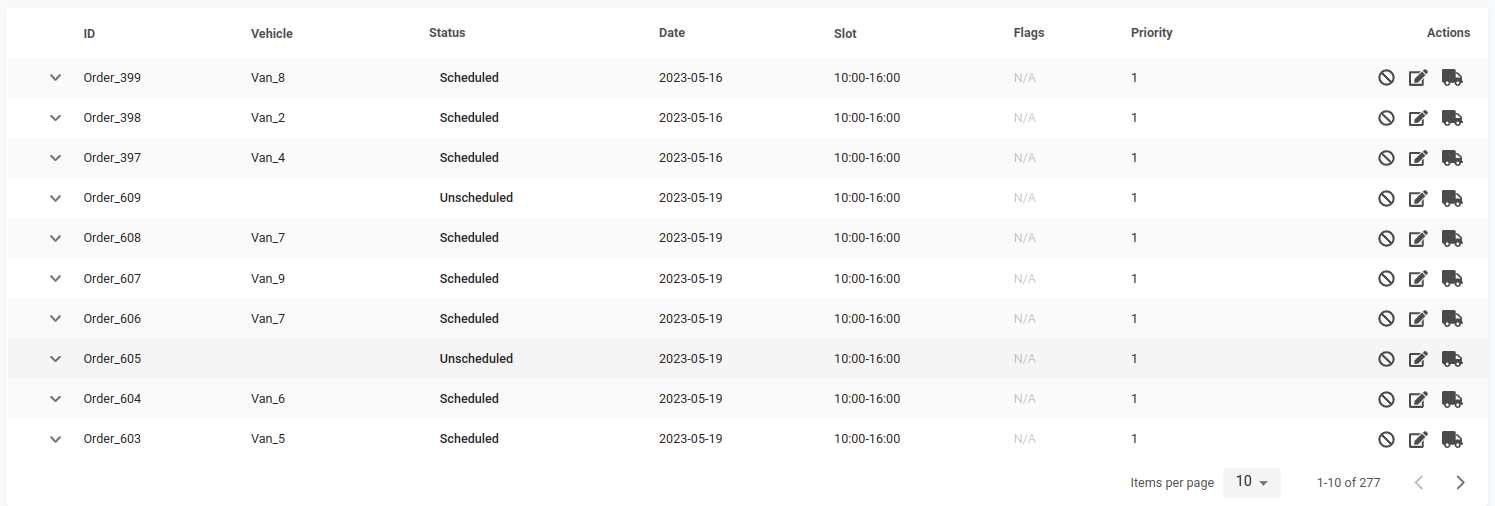Click the truck icon for Order_606

1452,318
